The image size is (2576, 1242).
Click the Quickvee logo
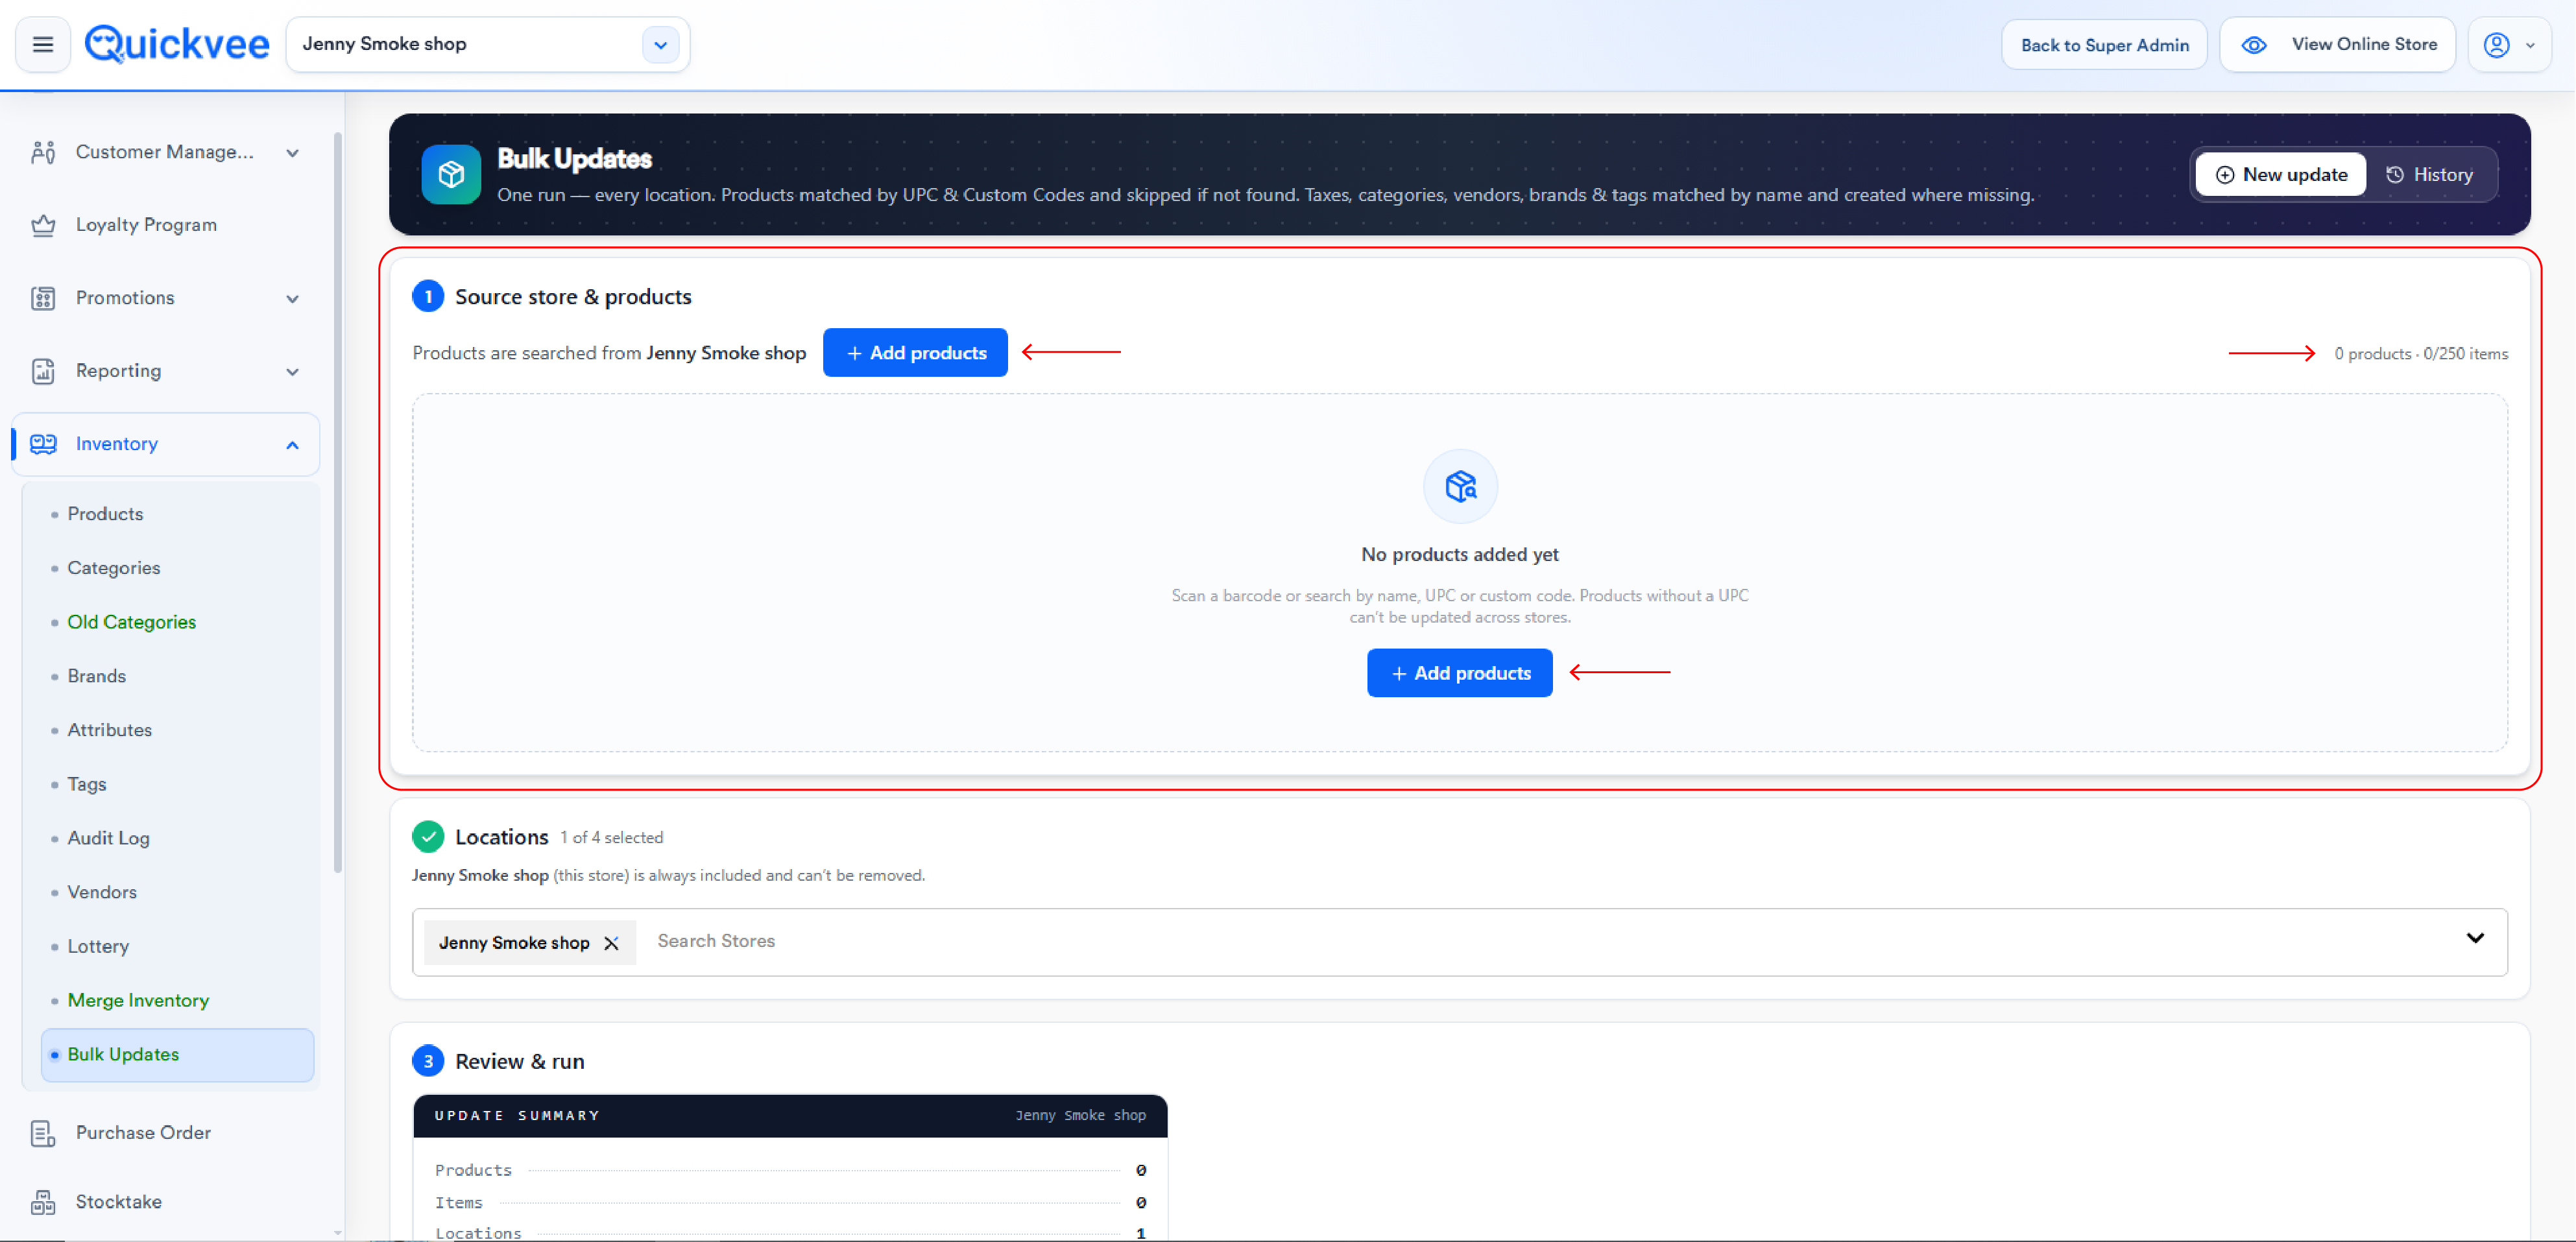pyautogui.click(x=177, y=44)
